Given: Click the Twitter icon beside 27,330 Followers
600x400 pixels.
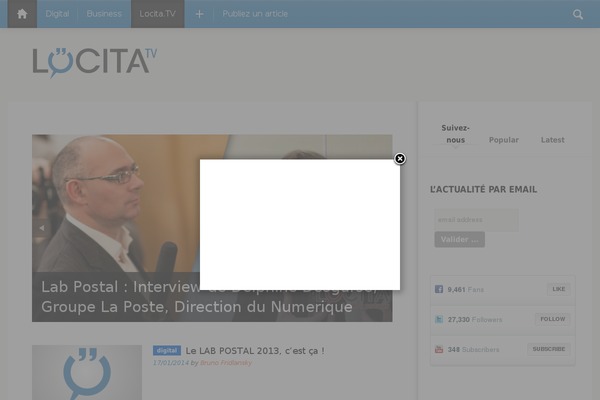Looking at the screenshot, I should pos(439,319).
